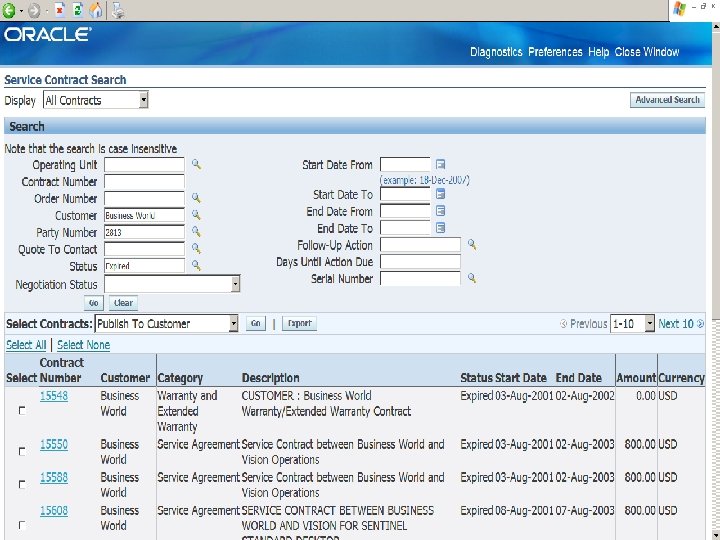
Task: Open Preferences in the header
Action: (555, 52)
